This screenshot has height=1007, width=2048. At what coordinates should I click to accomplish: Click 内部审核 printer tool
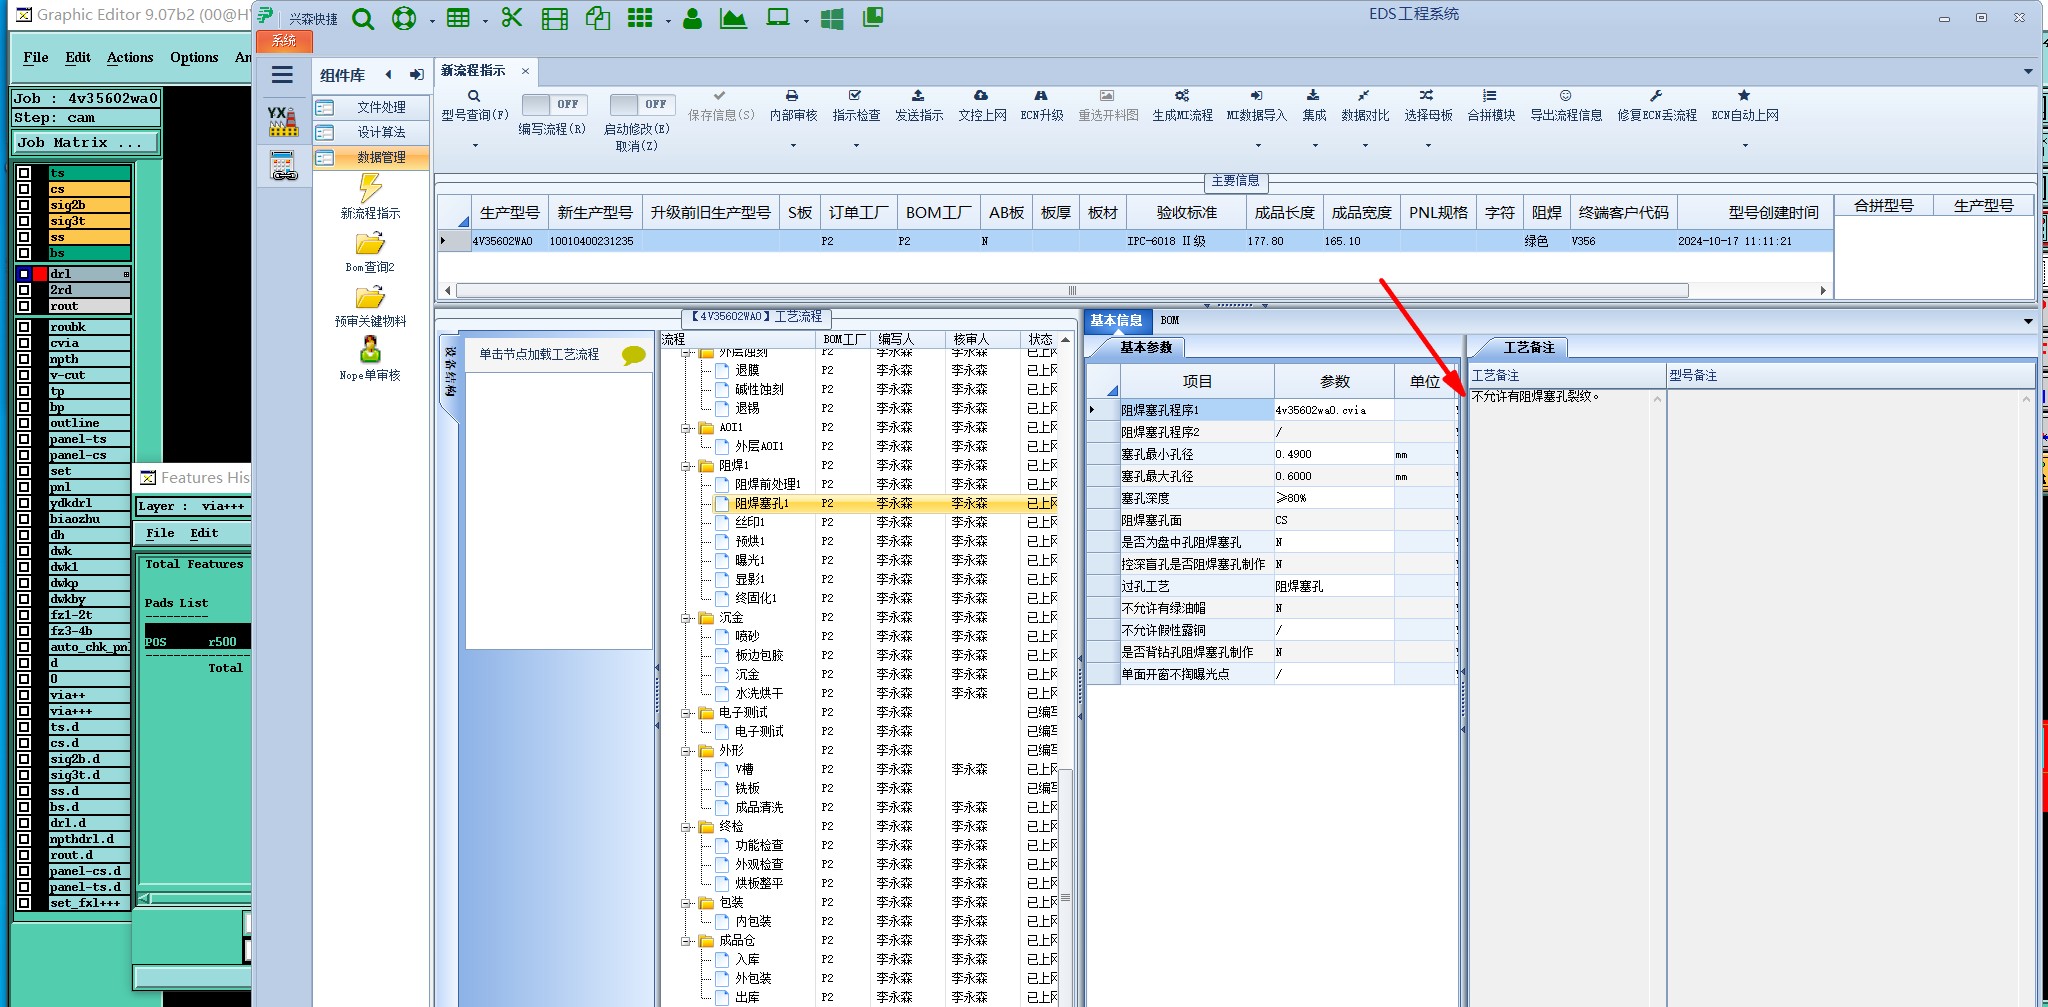[793, 105]
